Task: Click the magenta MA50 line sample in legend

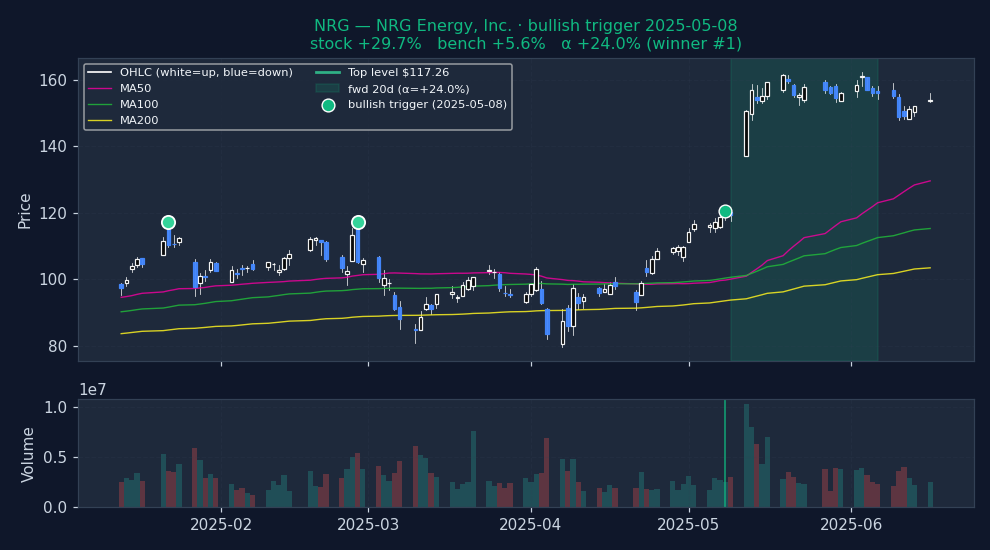Action: (100, 89)
